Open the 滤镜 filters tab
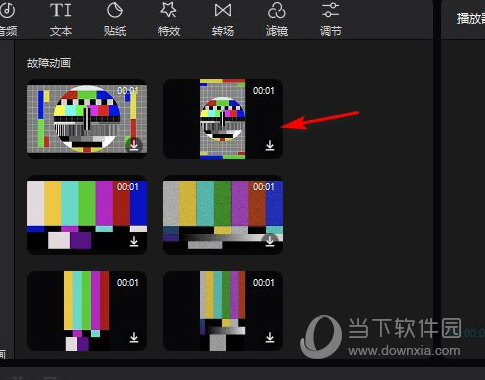Image resolution: width=485 pixels, height=380 pixels. (x=277, y=19)
